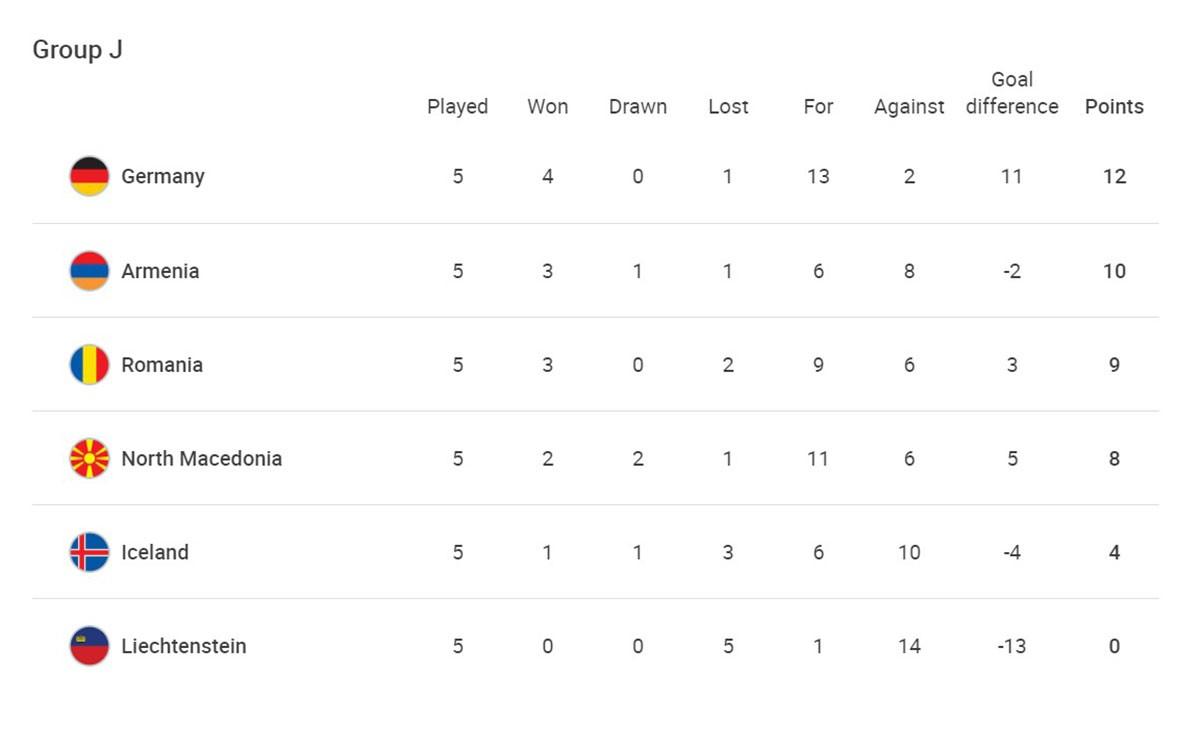Click the Drawn column header
Image resolution: width=1200 pixels, height=748 pixels.
(x=638, y=107)
